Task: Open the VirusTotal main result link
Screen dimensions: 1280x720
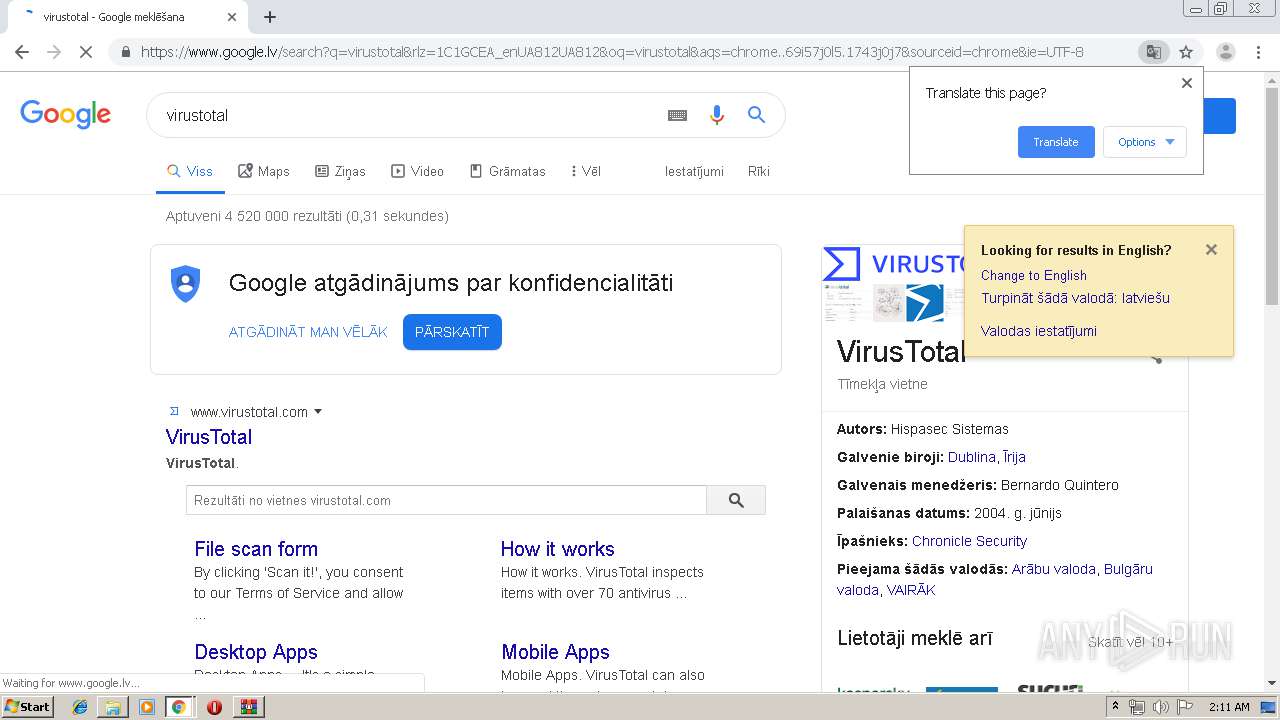Action: pyautogui.click(x=209, y=437)
